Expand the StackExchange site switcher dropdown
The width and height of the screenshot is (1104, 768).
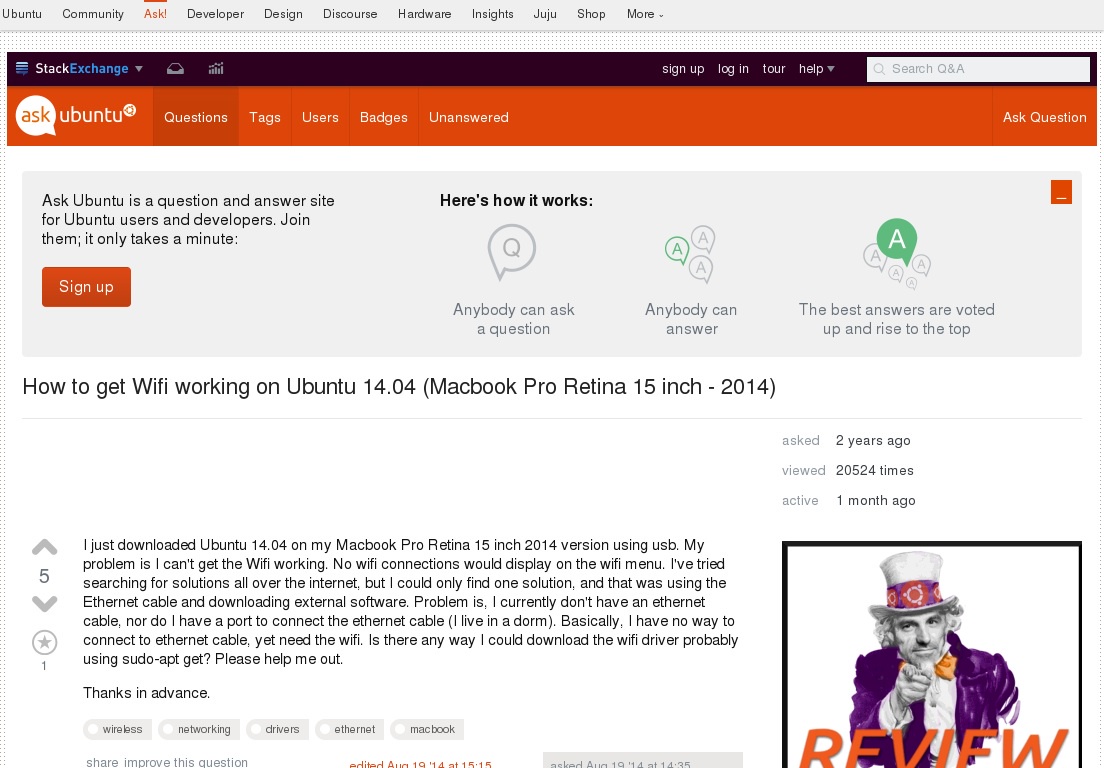[x=139, y=68]
